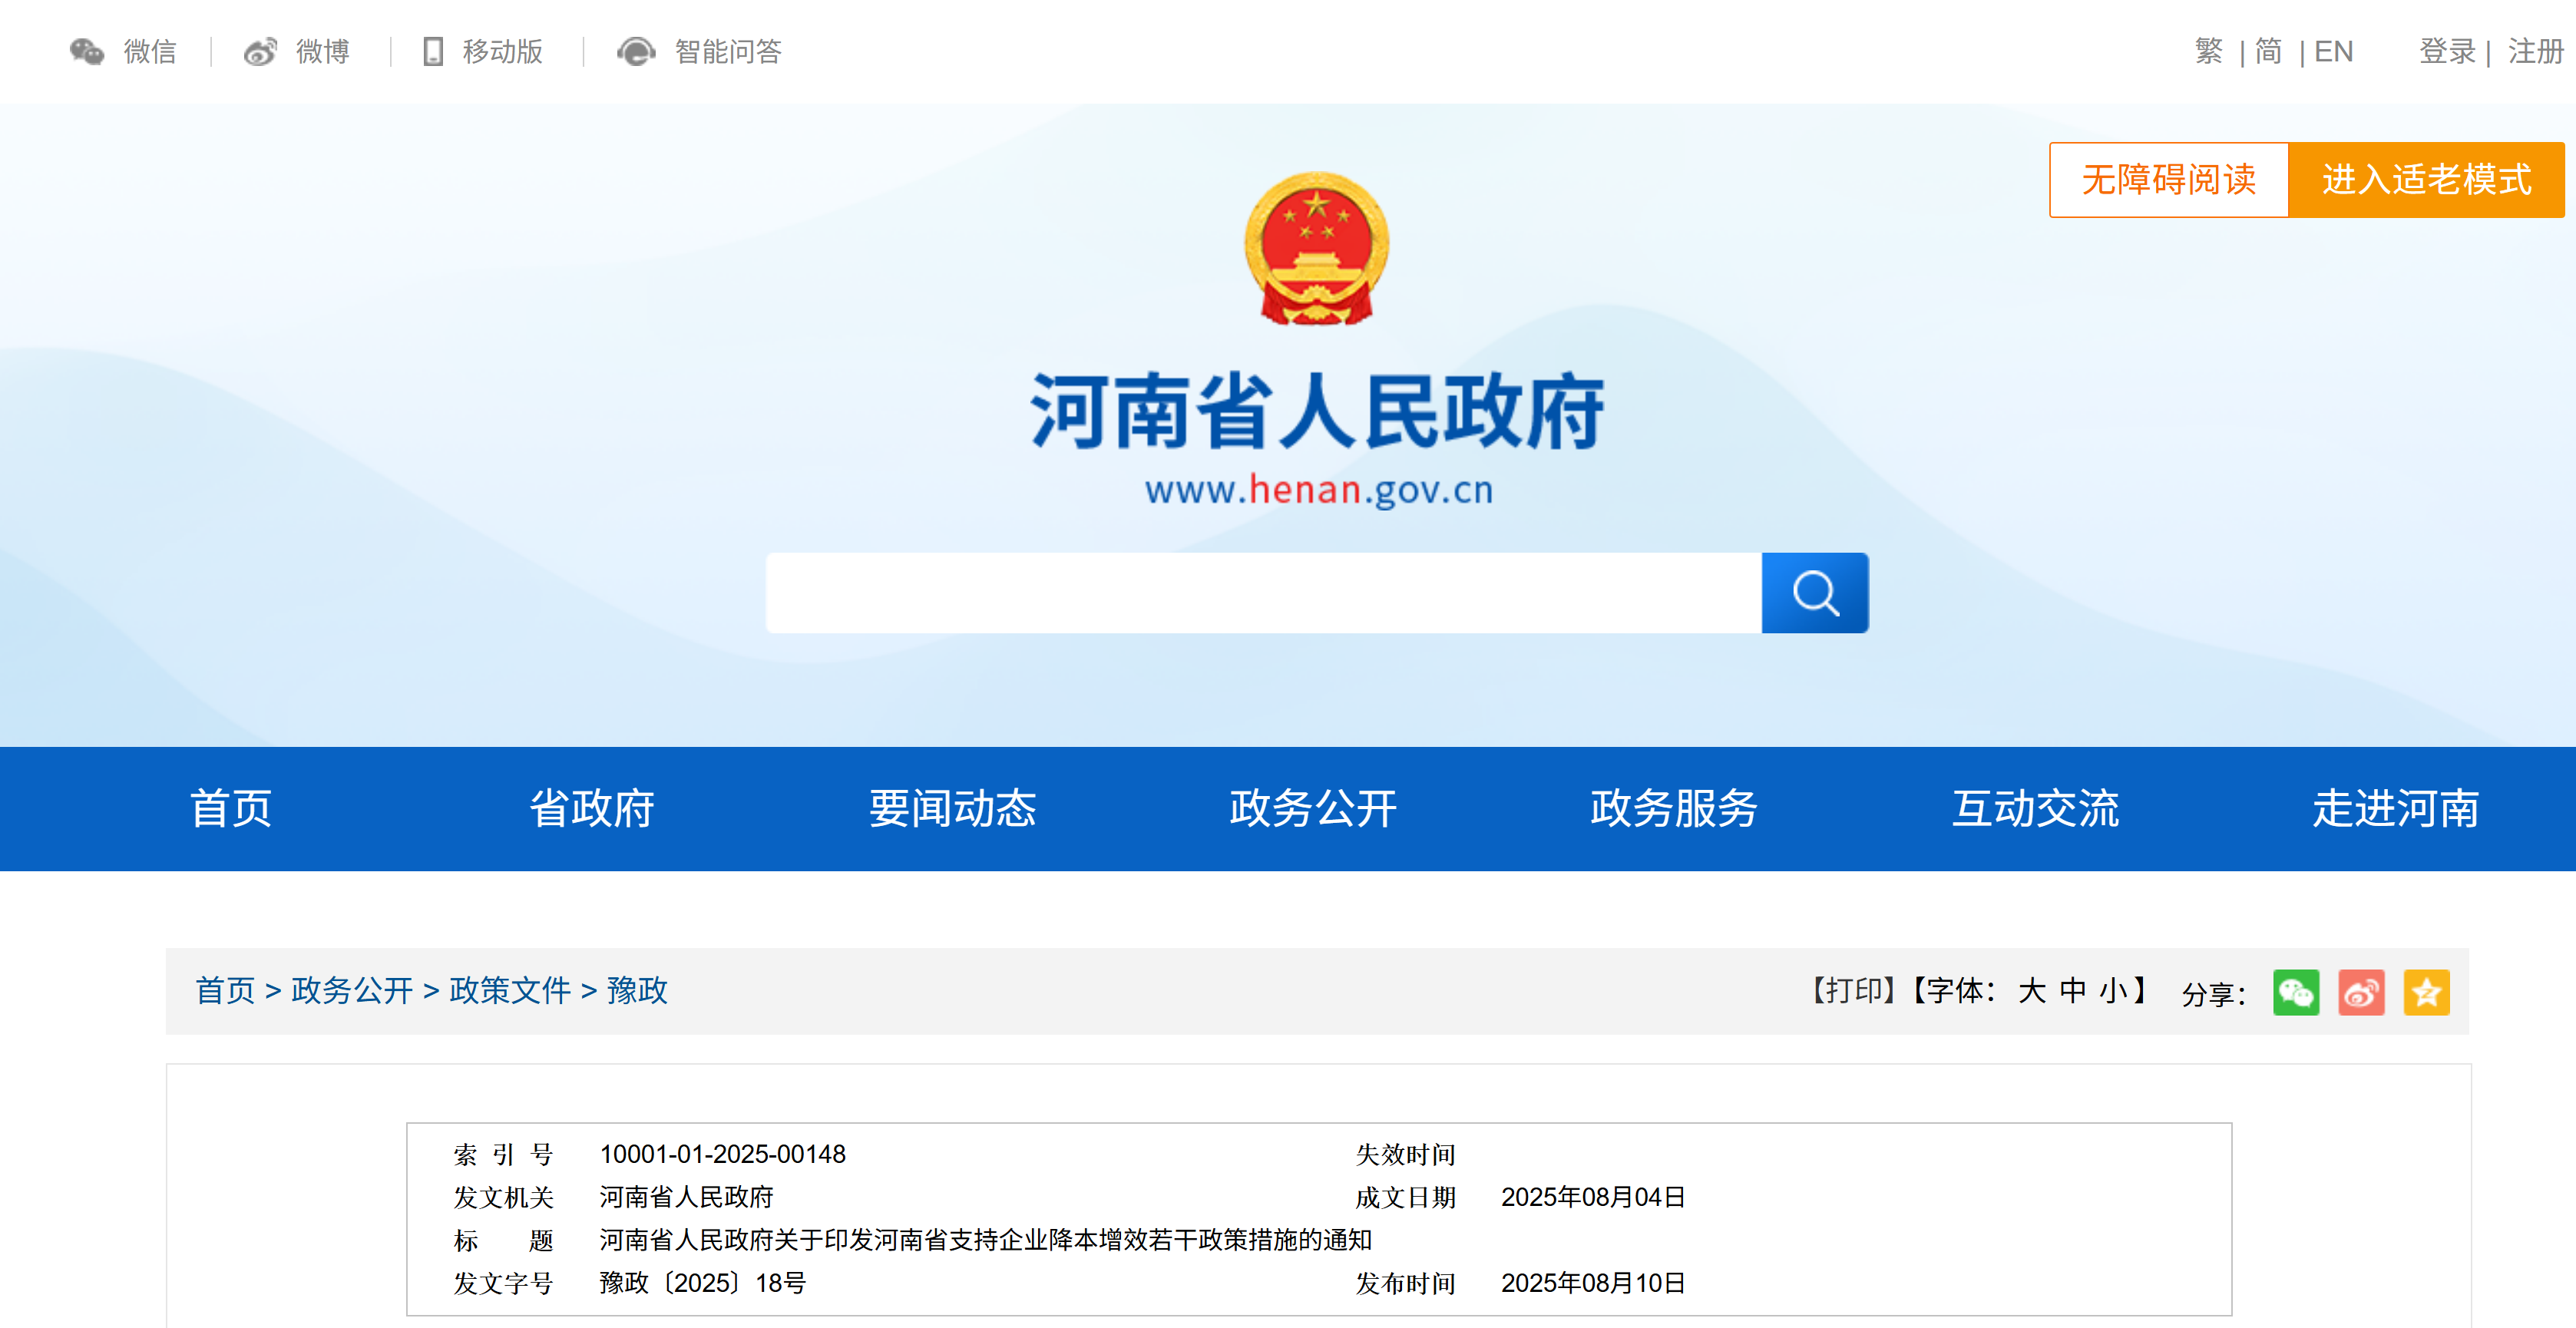The width and height of the screenshot is (2576, 1328).
Task: Switch to Traditional Chinese (繁)
Action: coord(2208,51)
